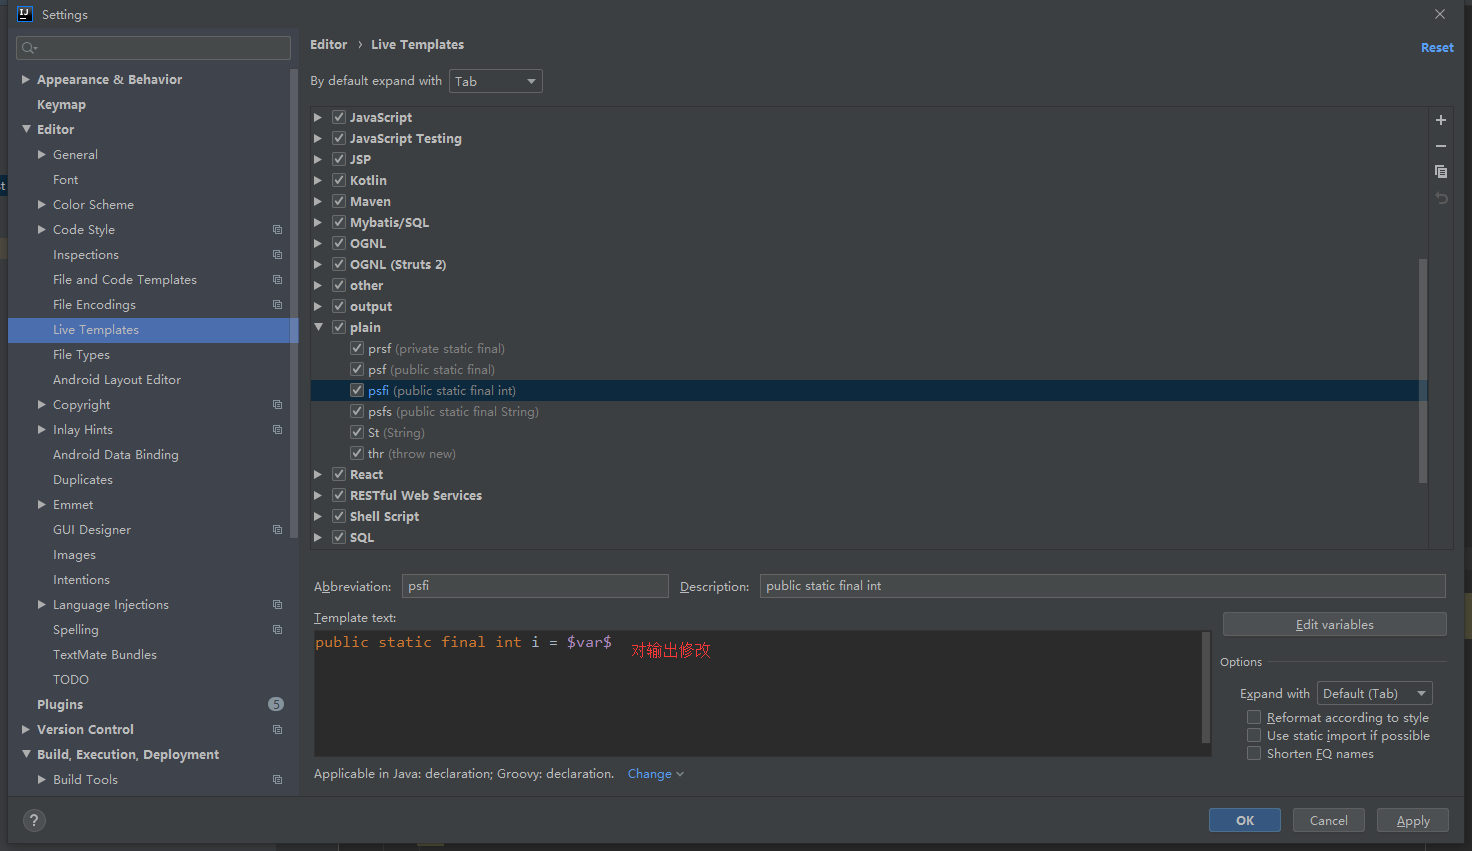Viewport: 1472px width, 851px height.
Task: Click the search icon in settings search field
Action: (29, 48)
